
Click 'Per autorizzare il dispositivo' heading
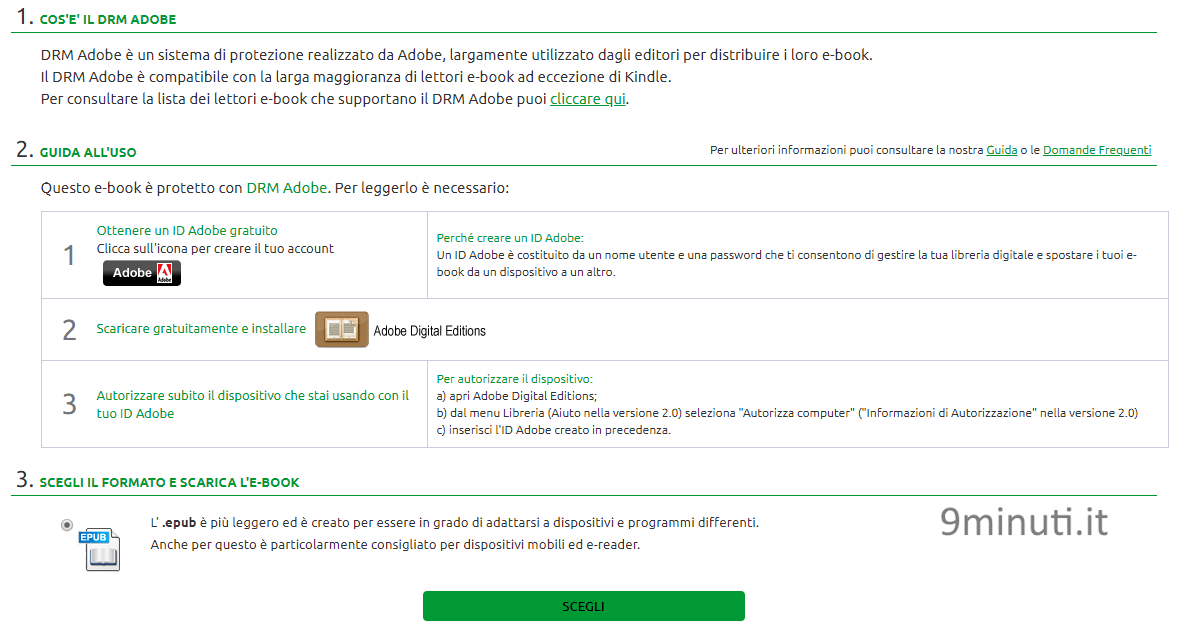point(514,379)
